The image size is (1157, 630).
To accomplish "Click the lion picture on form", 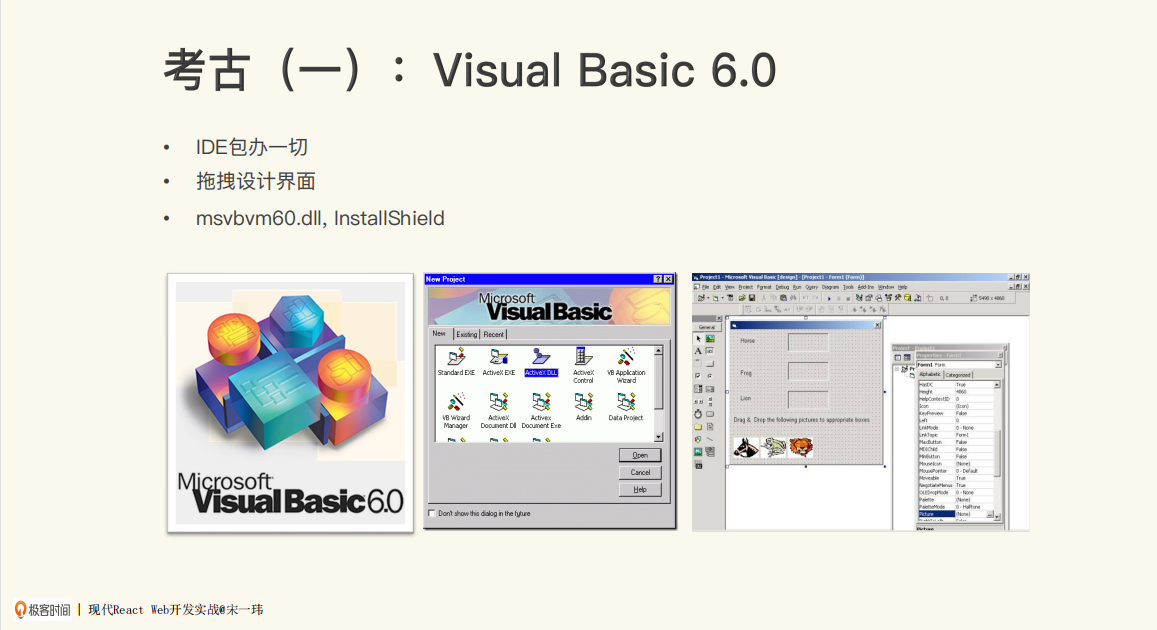I will (x=801, y=447).
